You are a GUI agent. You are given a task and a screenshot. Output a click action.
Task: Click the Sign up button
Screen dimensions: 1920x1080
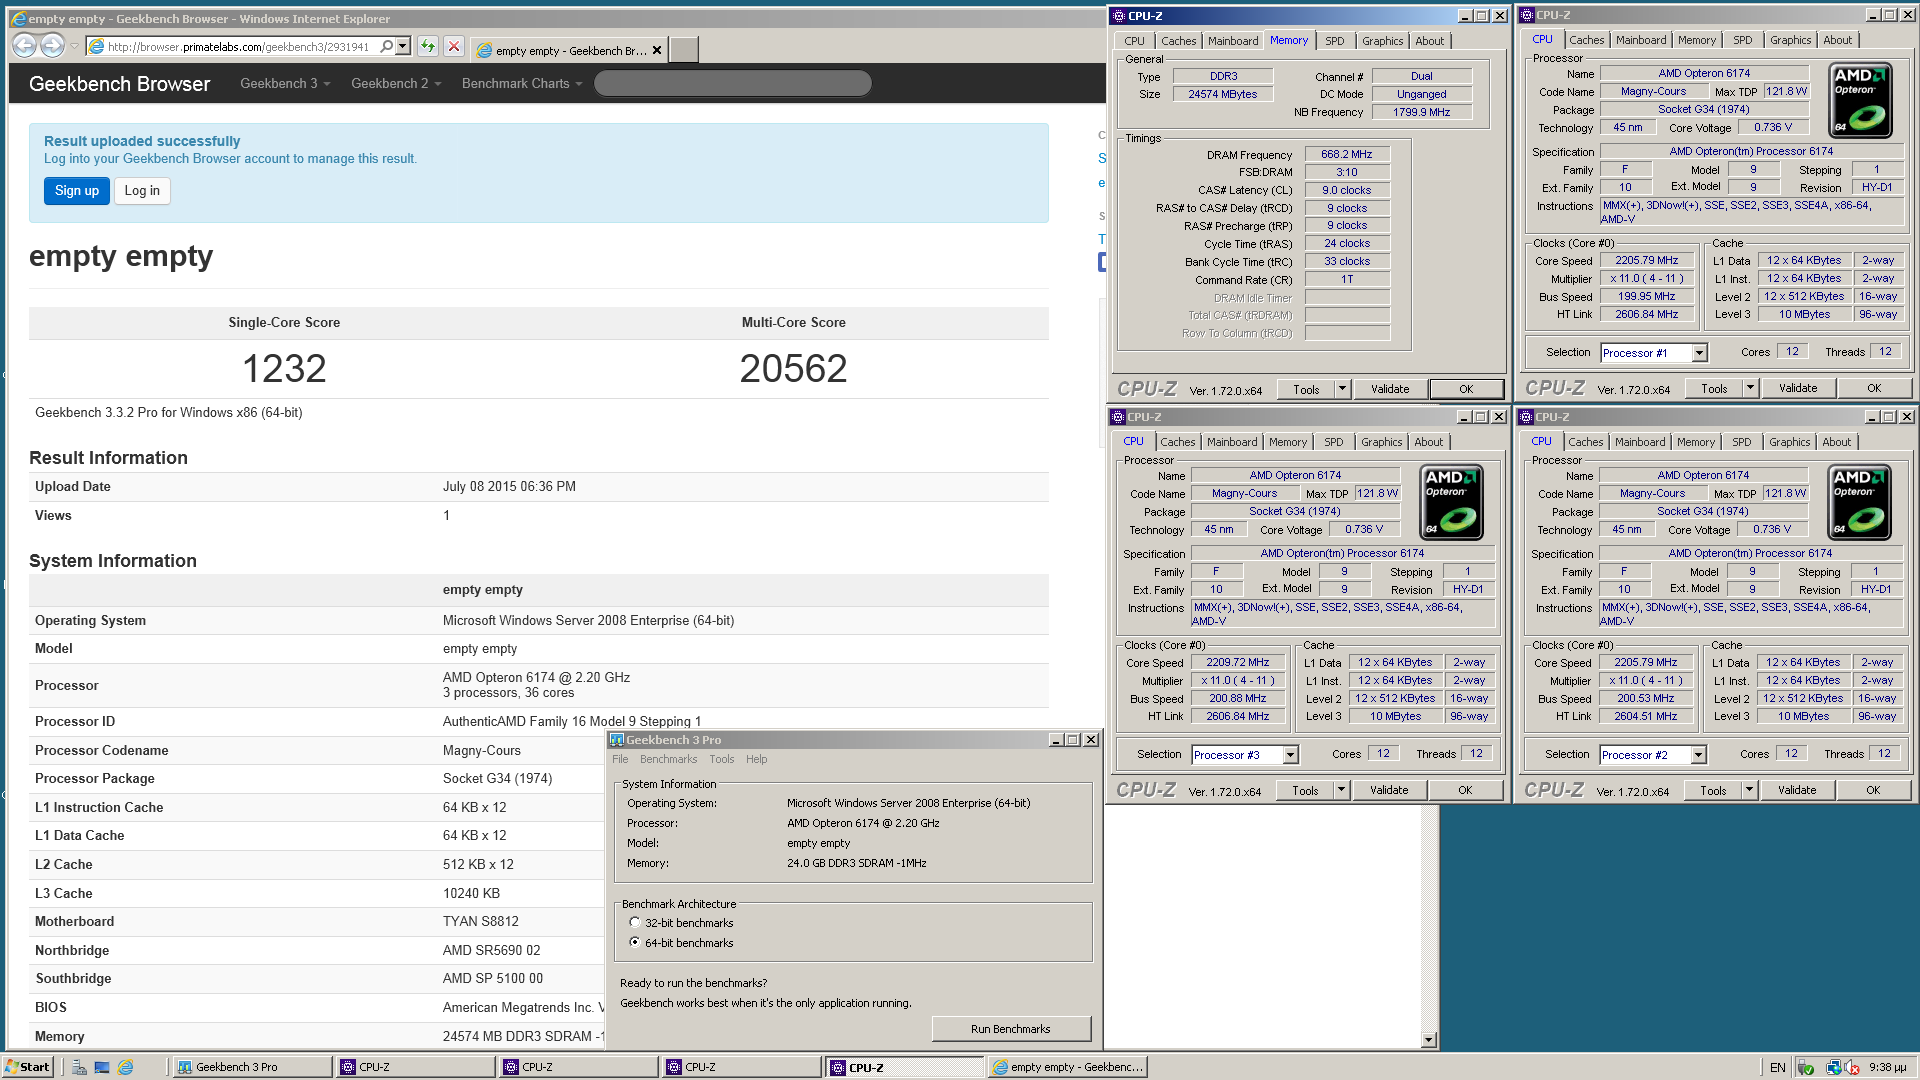click(77, 191)
